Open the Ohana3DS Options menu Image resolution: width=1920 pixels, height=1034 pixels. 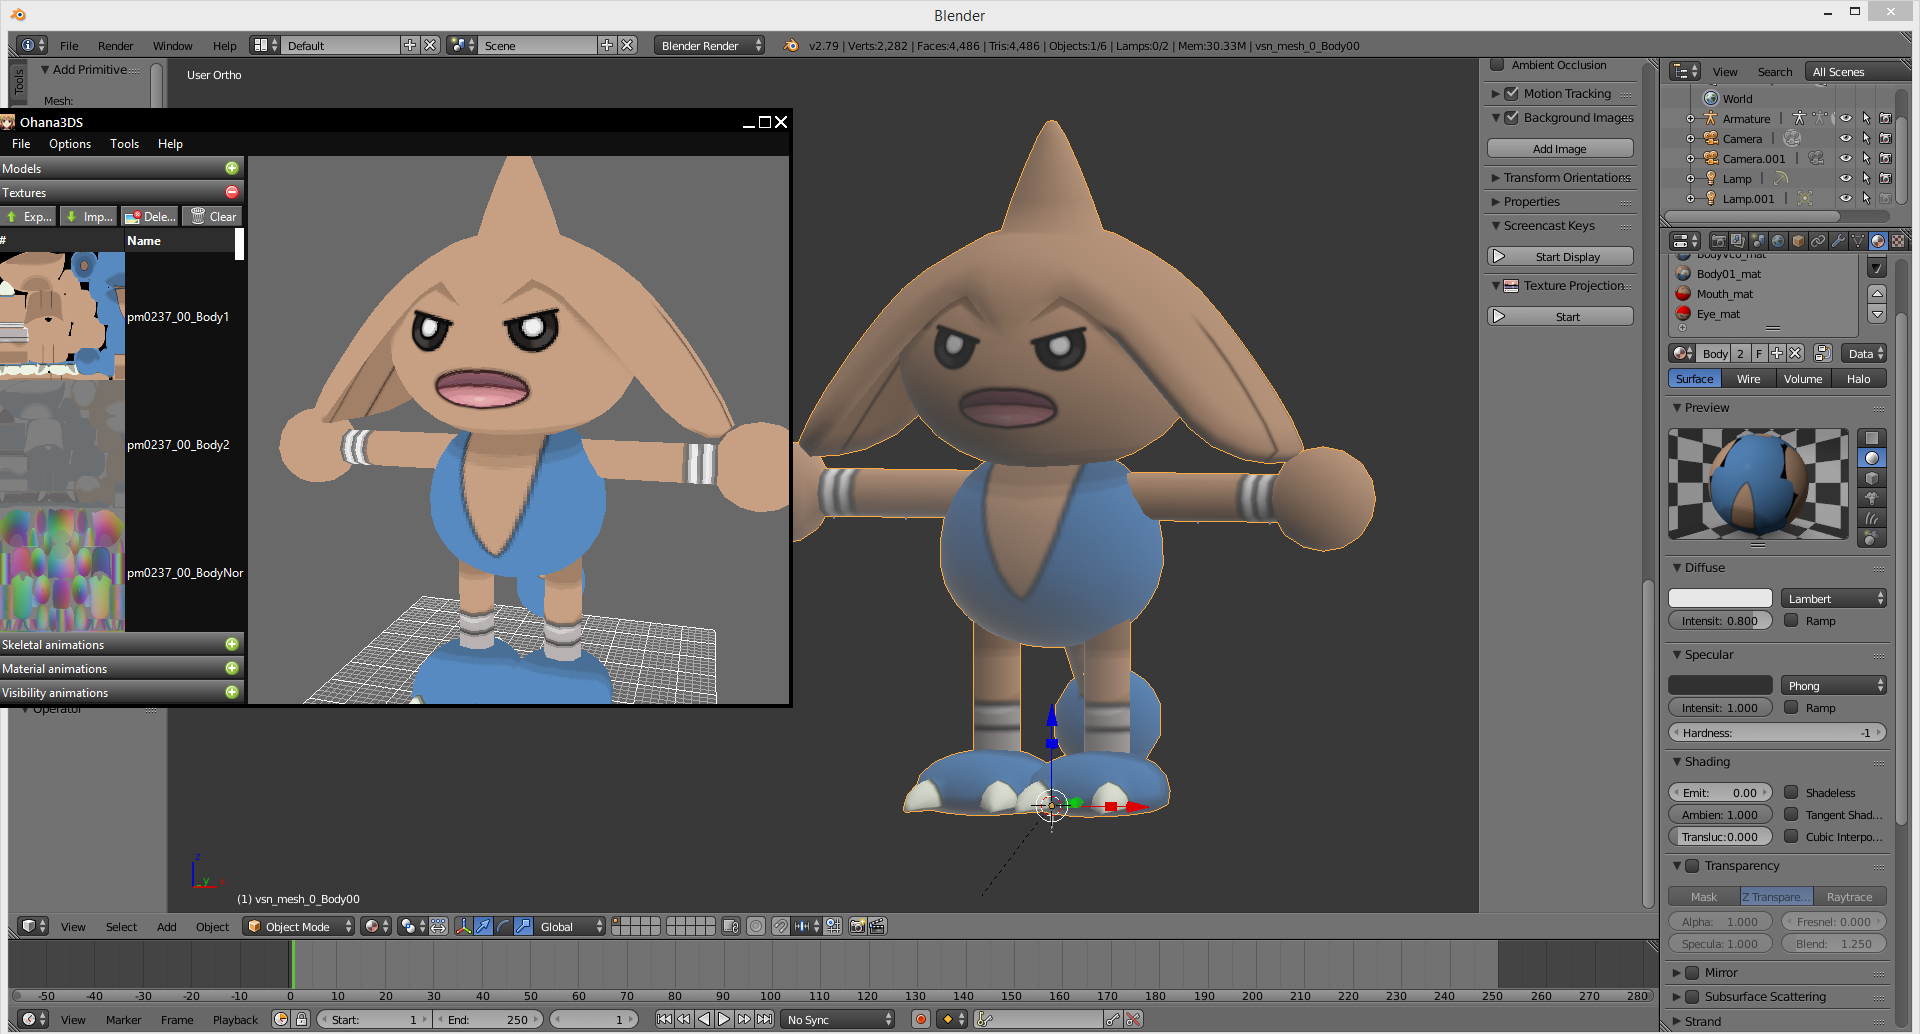click(70, 144)
